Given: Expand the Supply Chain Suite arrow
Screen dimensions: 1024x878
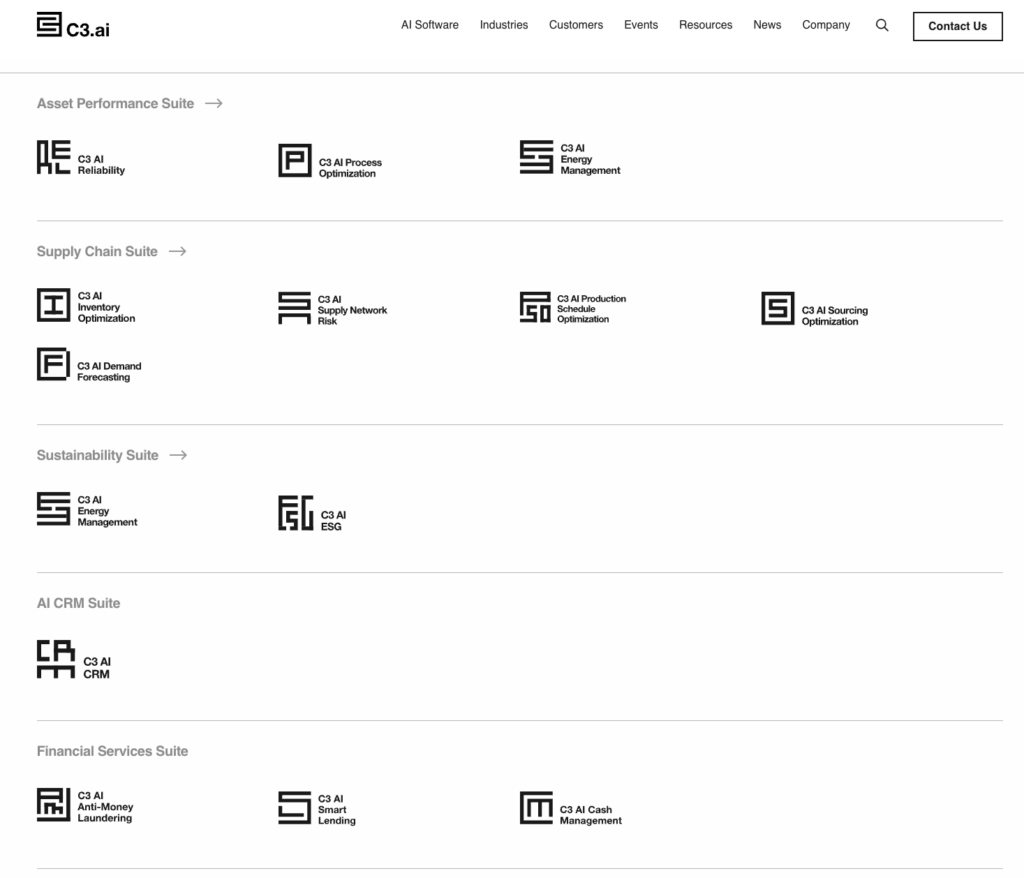Looking at the screenshot, I should (x=178, y=252).
